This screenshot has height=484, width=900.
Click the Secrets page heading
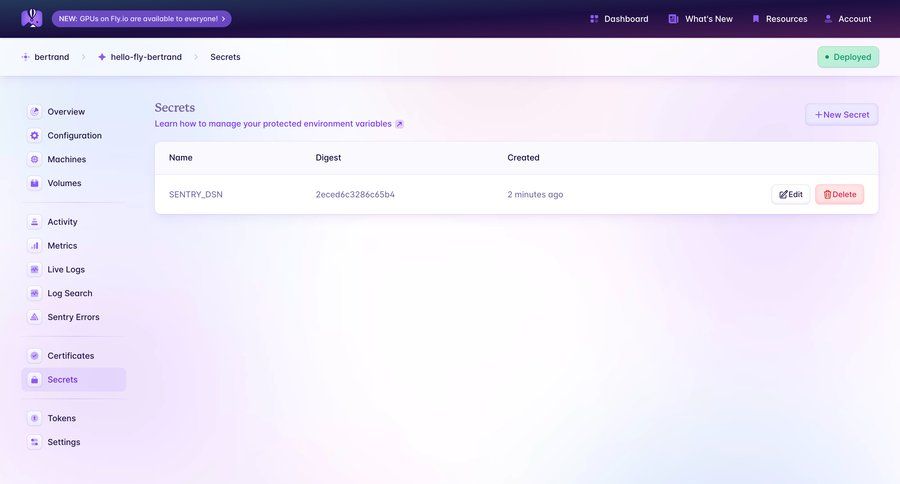[174, 107]
